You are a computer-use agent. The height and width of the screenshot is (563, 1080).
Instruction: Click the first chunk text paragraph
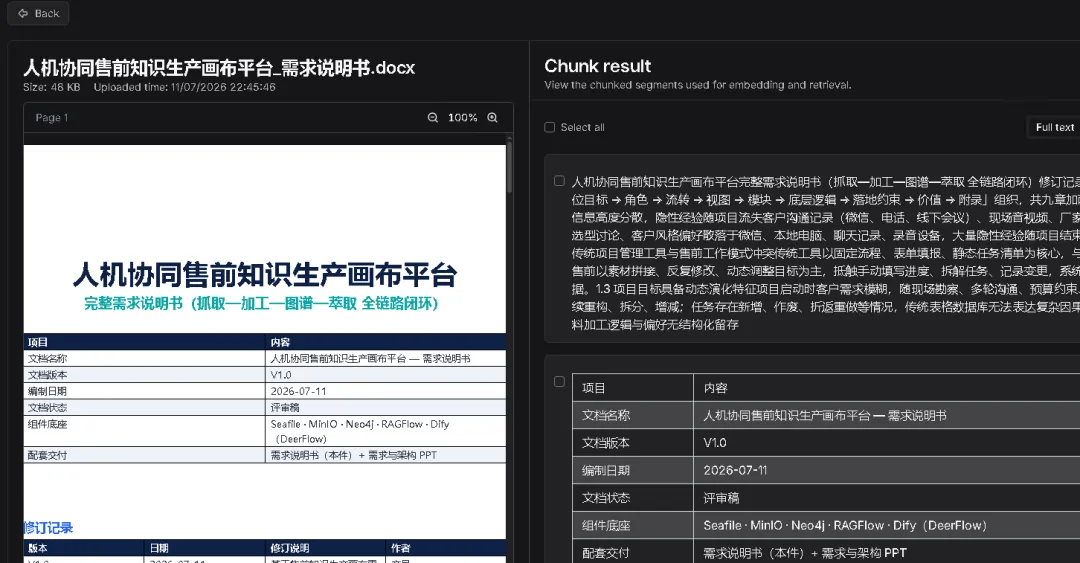pos(825,253)
